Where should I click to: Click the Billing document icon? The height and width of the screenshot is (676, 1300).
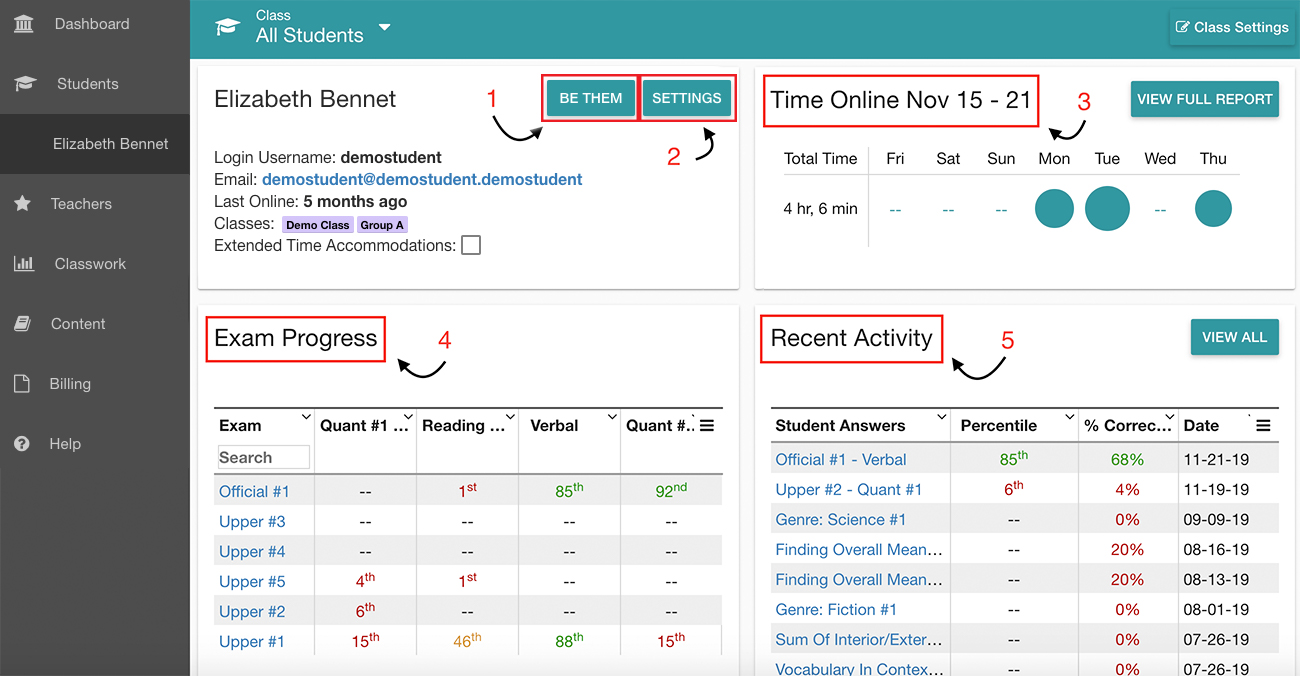(21, 384)
